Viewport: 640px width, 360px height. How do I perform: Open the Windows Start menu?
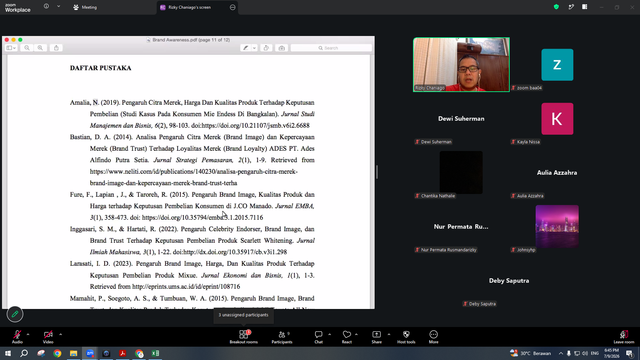click(x=8, y=353)
